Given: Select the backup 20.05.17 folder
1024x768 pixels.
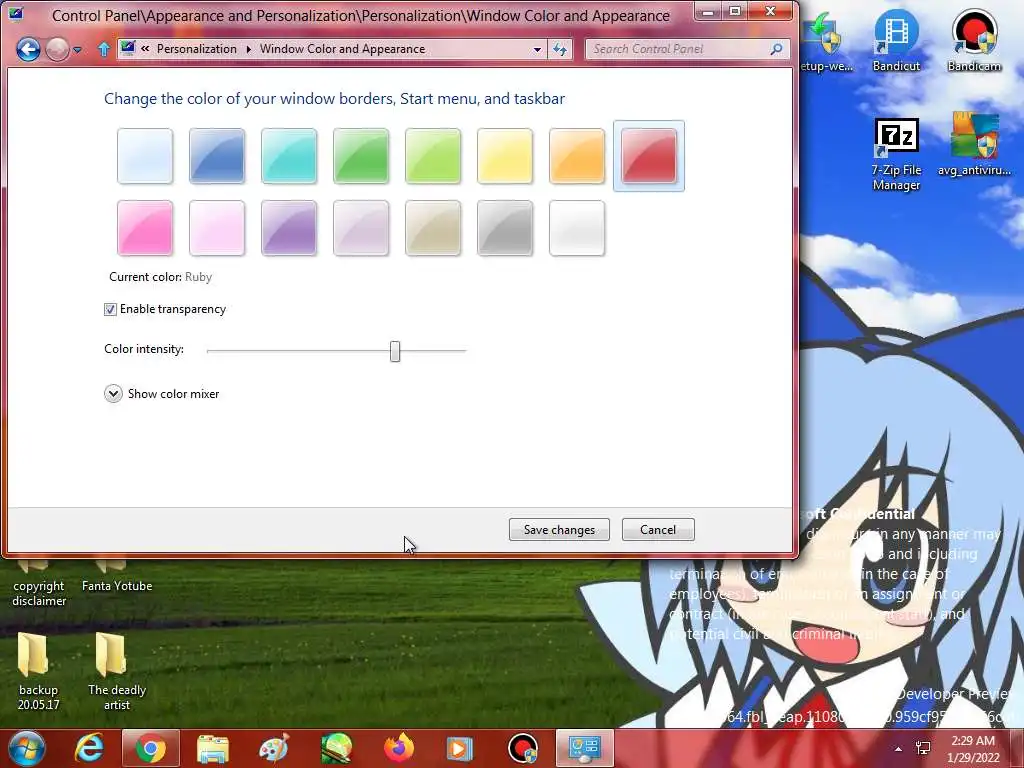Looking at the screenshot, I should [x=39, y=671].
